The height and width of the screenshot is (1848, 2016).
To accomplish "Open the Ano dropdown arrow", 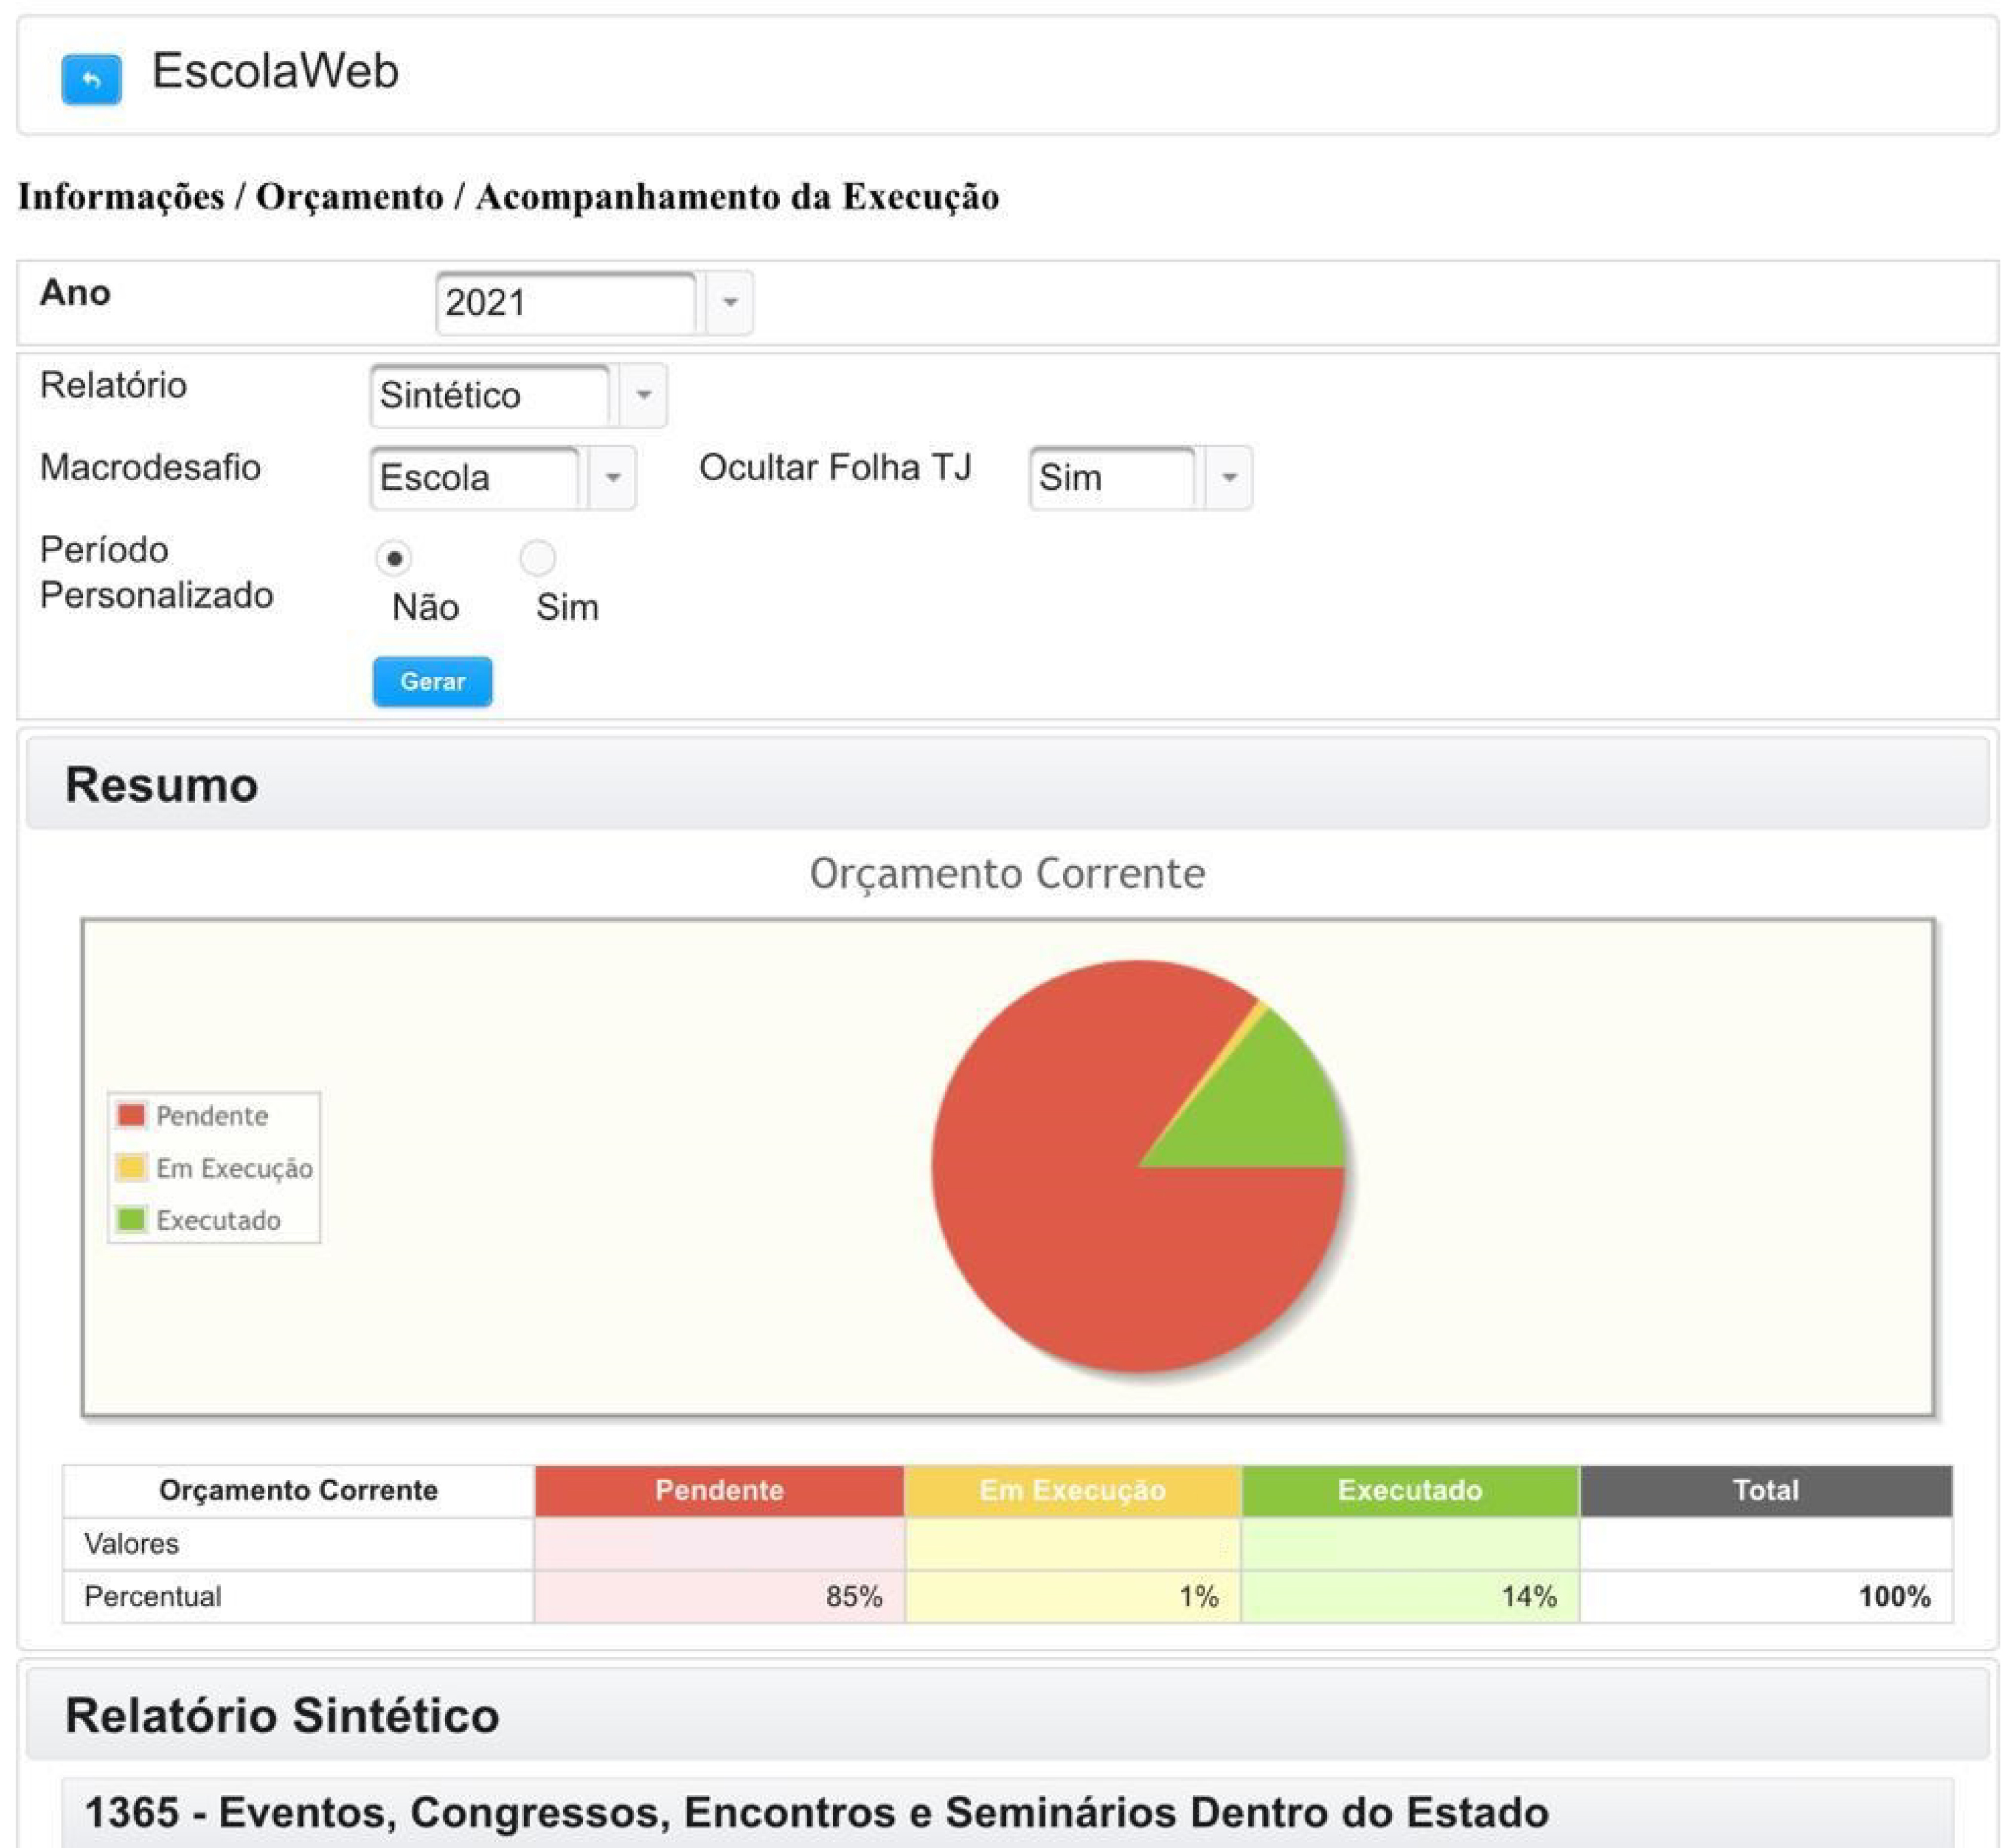I will 729,302.
